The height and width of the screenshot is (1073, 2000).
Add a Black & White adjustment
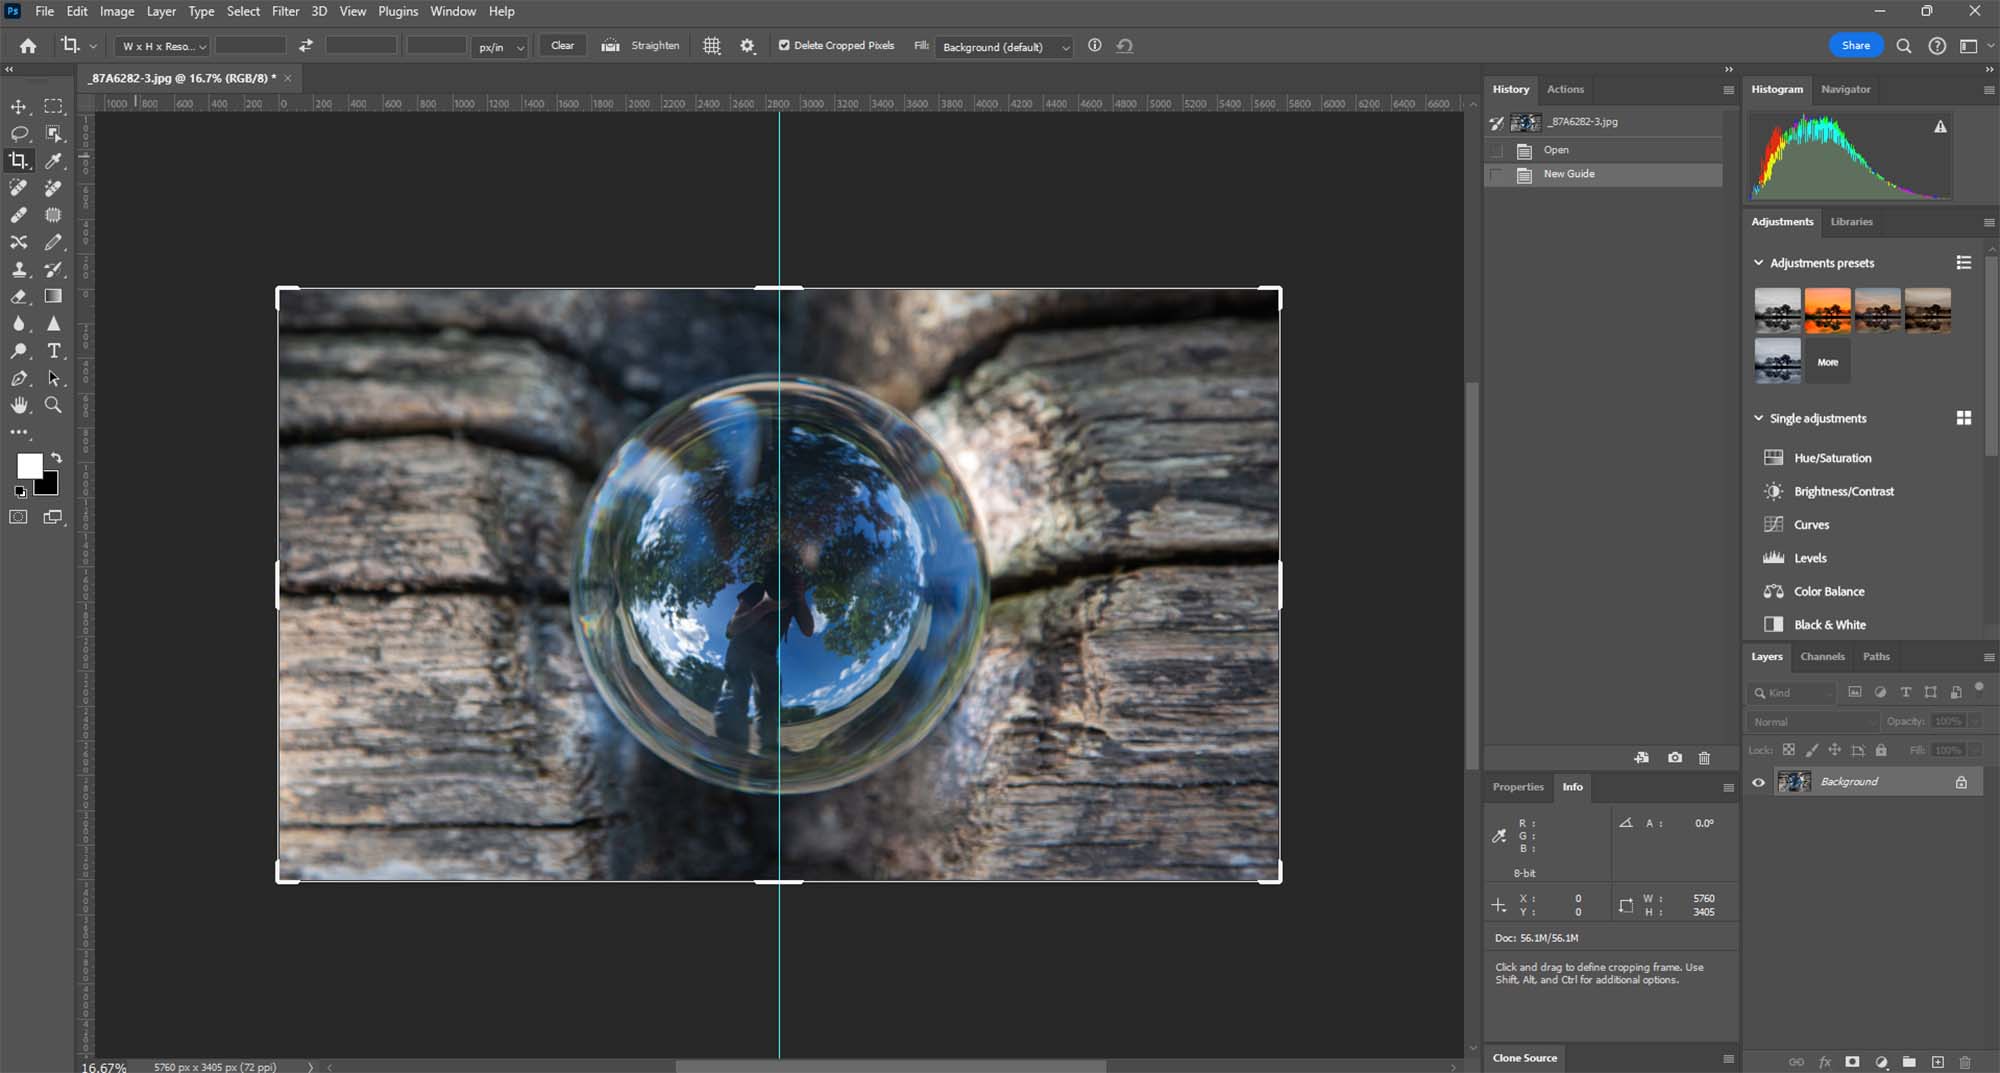point(1829,625)
